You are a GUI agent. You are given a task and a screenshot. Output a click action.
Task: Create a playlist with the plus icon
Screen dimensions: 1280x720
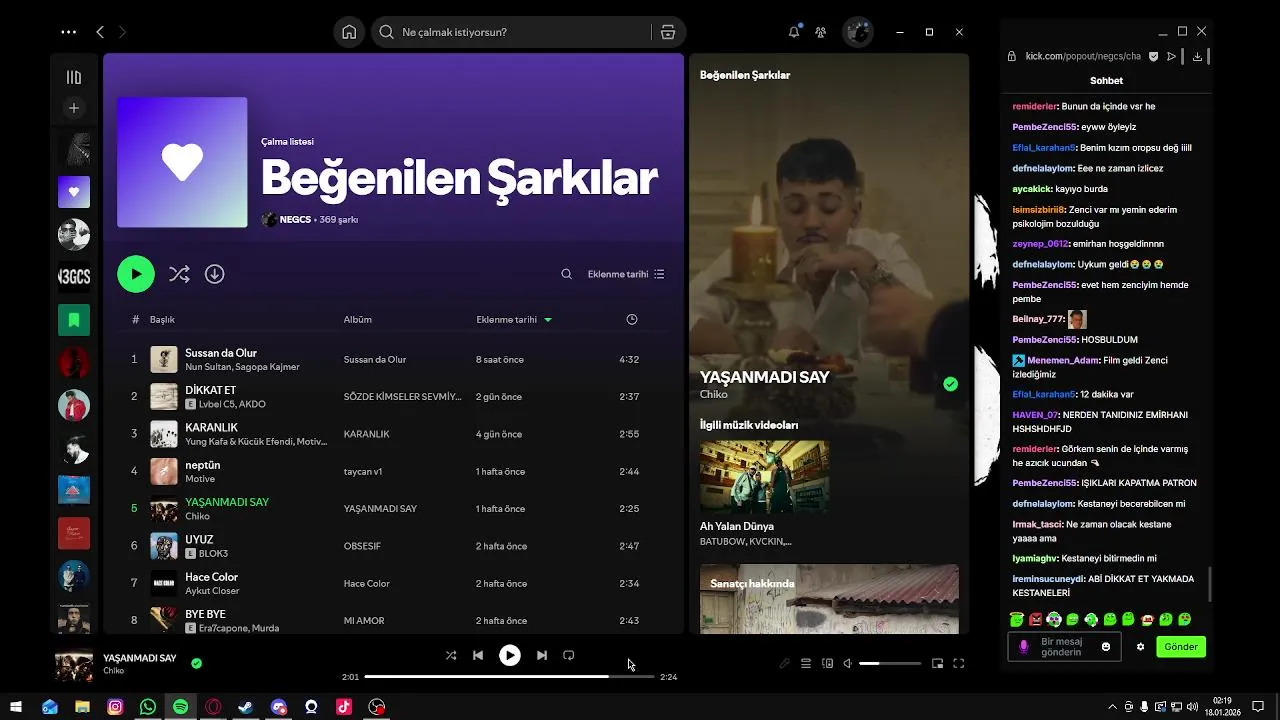pyautogui.click(x=74, y=108)
